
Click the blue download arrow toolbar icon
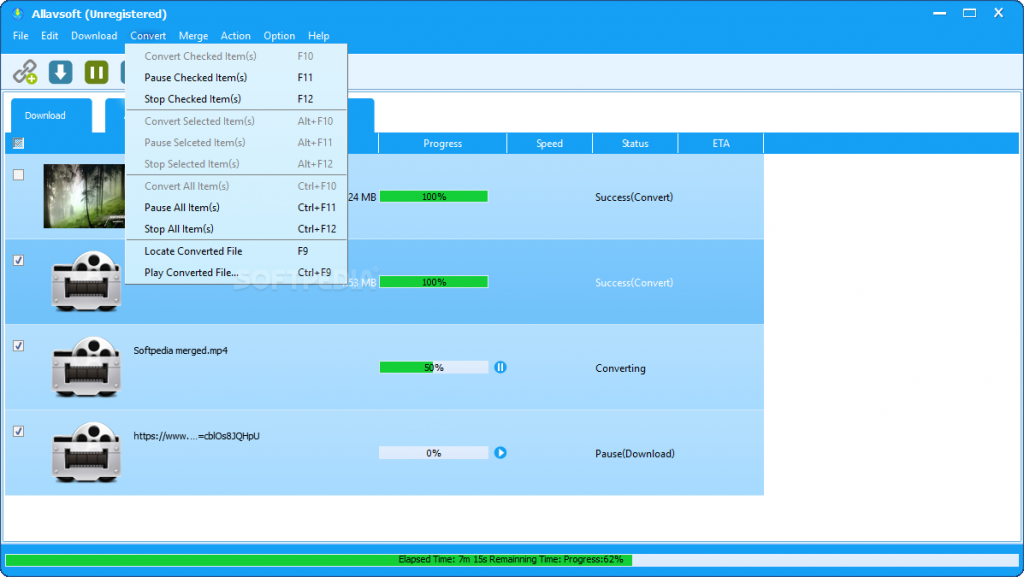(60, 72)
